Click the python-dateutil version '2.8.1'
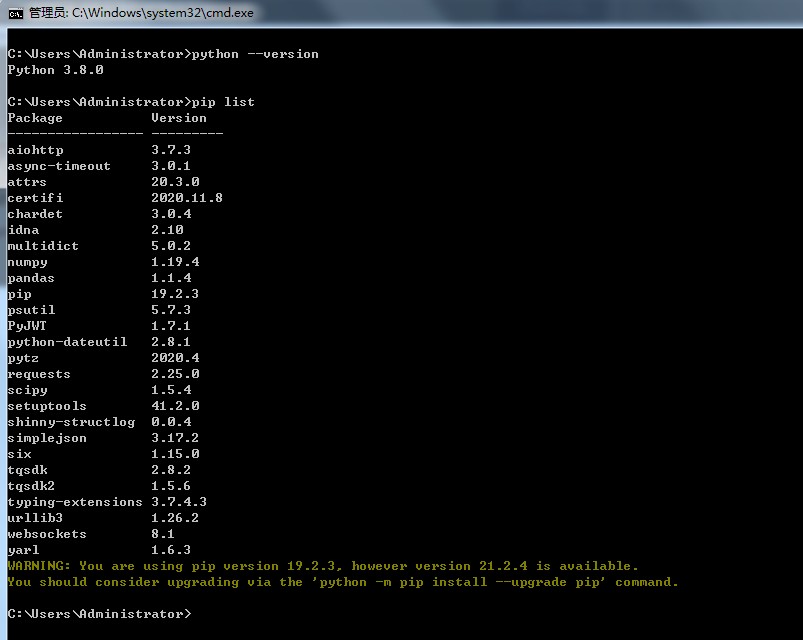The height and width of the screenshot is (640, 803). 171,342
